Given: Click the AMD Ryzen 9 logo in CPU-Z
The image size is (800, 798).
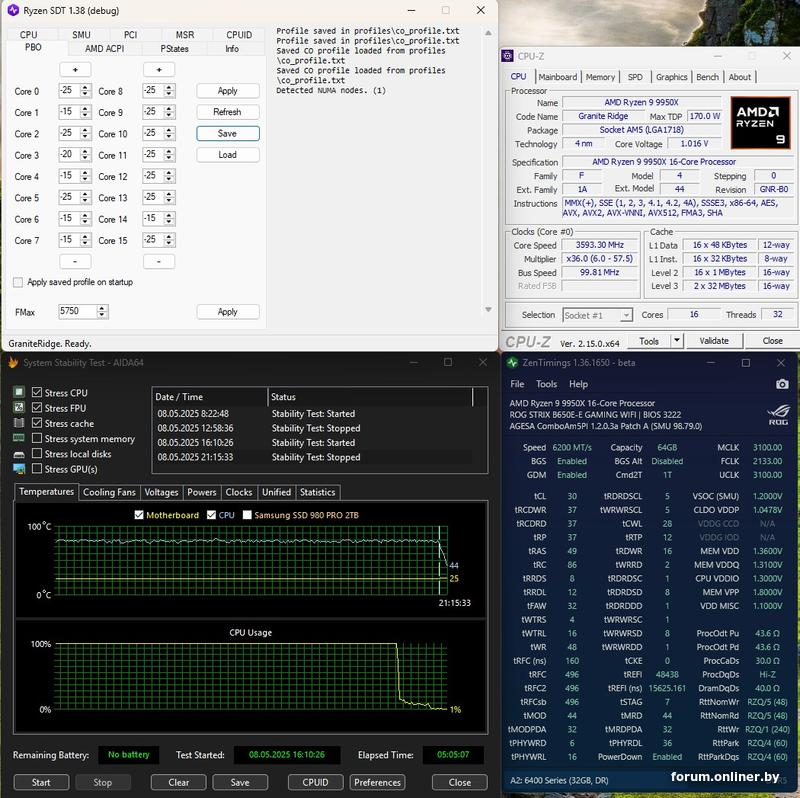Looking at the screenshot, I should point(760,122).
